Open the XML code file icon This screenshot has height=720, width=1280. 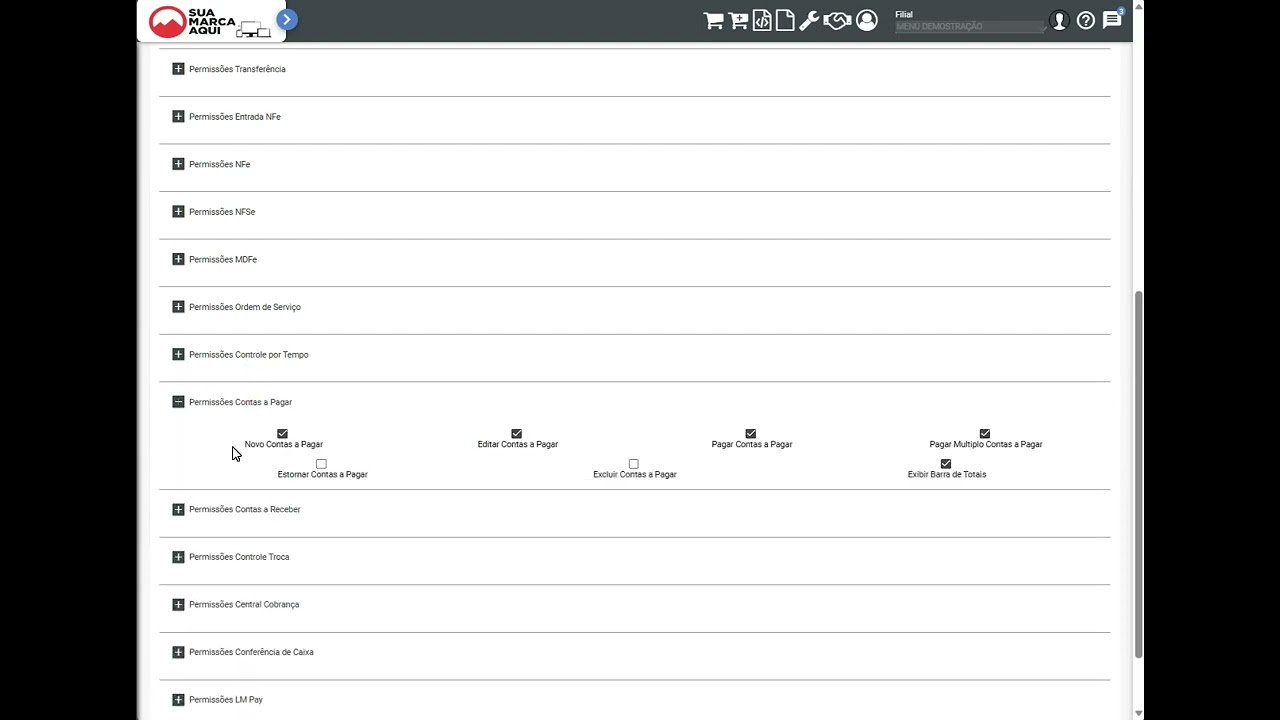pyautogui.click(x=762, y=20)
